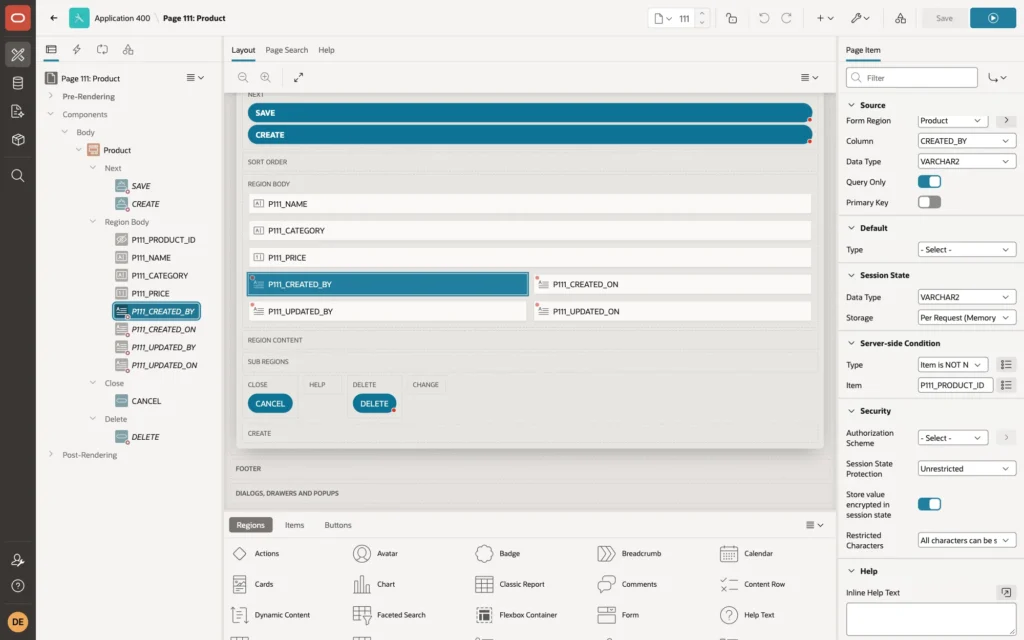Click the page number 111 field
The width and height of the screenshot is (1024, 640).
click(x=684, y=18)
